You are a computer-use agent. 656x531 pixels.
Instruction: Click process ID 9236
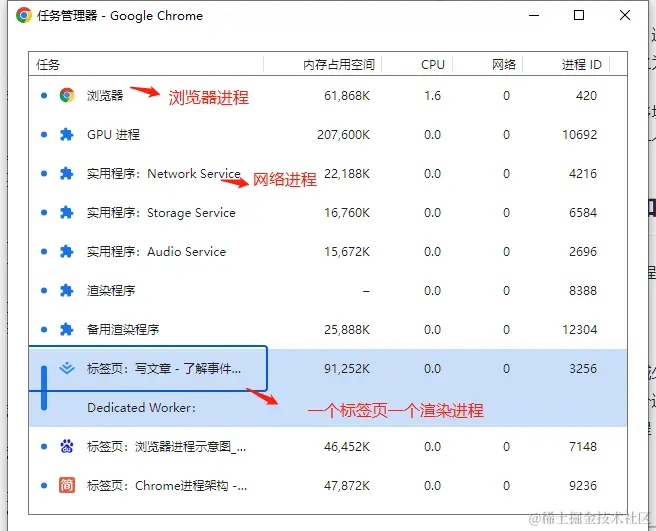coord(583,485)
